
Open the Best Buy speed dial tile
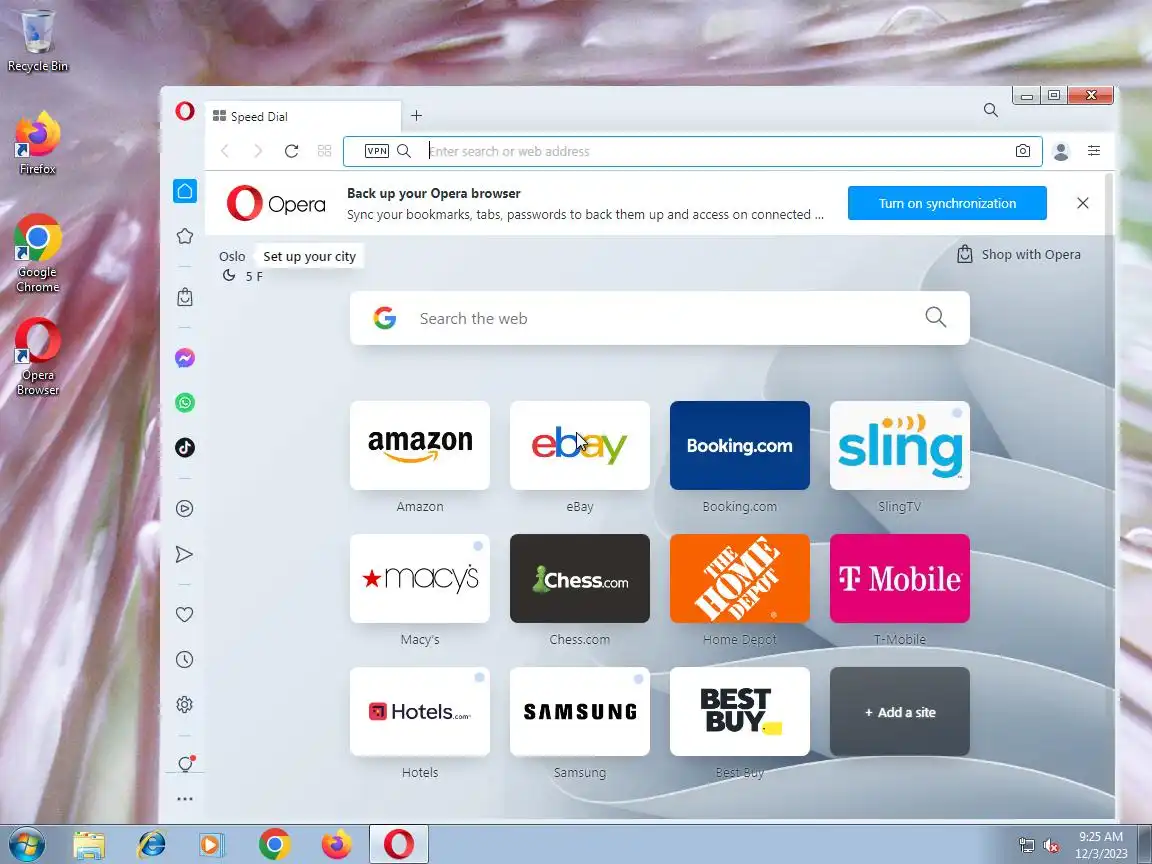pos(740,712)
